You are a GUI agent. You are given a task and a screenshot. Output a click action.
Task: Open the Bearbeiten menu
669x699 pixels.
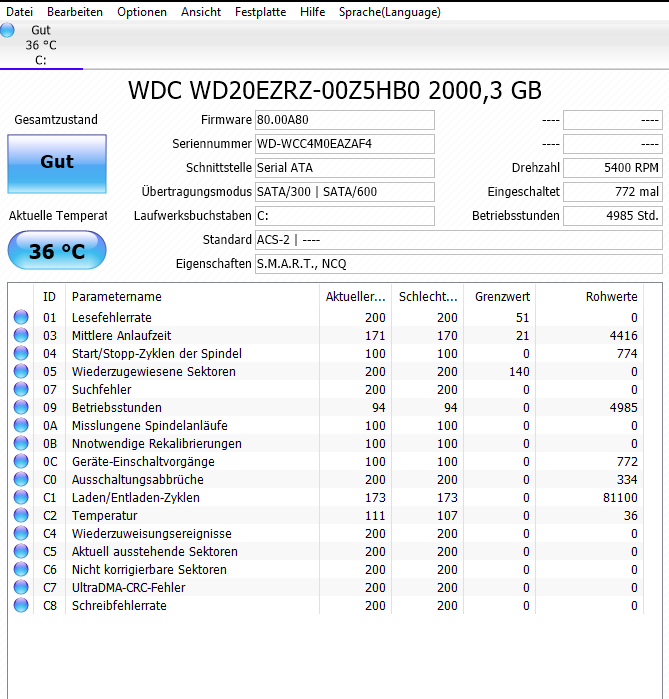75,12
